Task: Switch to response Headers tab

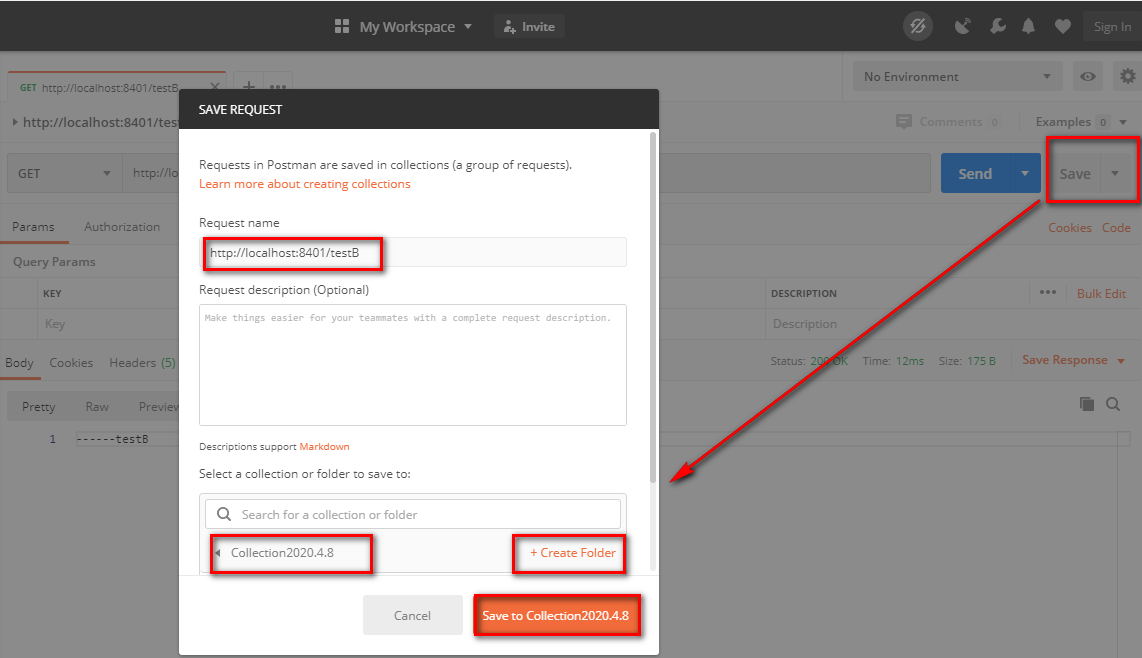Action: 142,362
